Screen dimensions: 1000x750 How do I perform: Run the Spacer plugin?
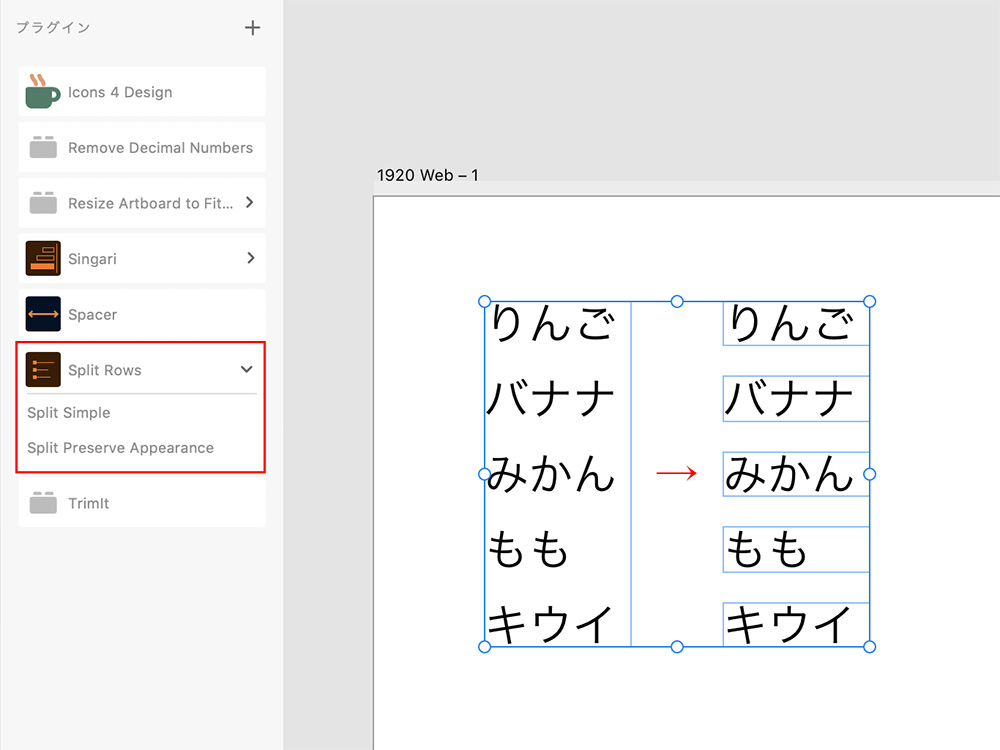(x=92, y=315)
